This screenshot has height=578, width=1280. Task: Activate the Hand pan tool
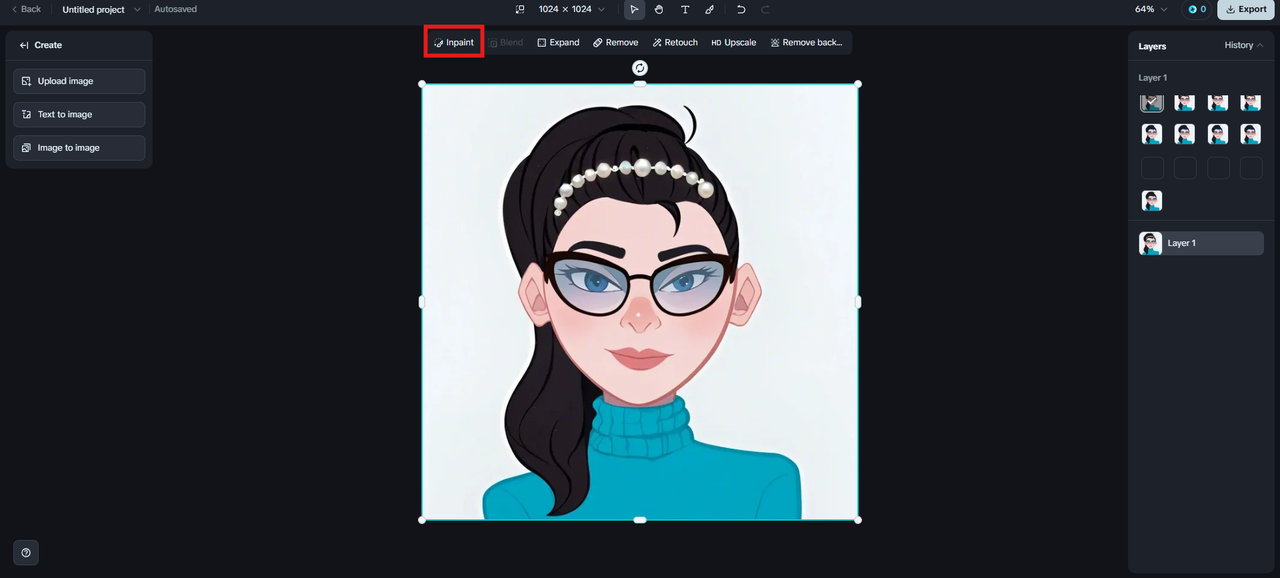[659, 9]
